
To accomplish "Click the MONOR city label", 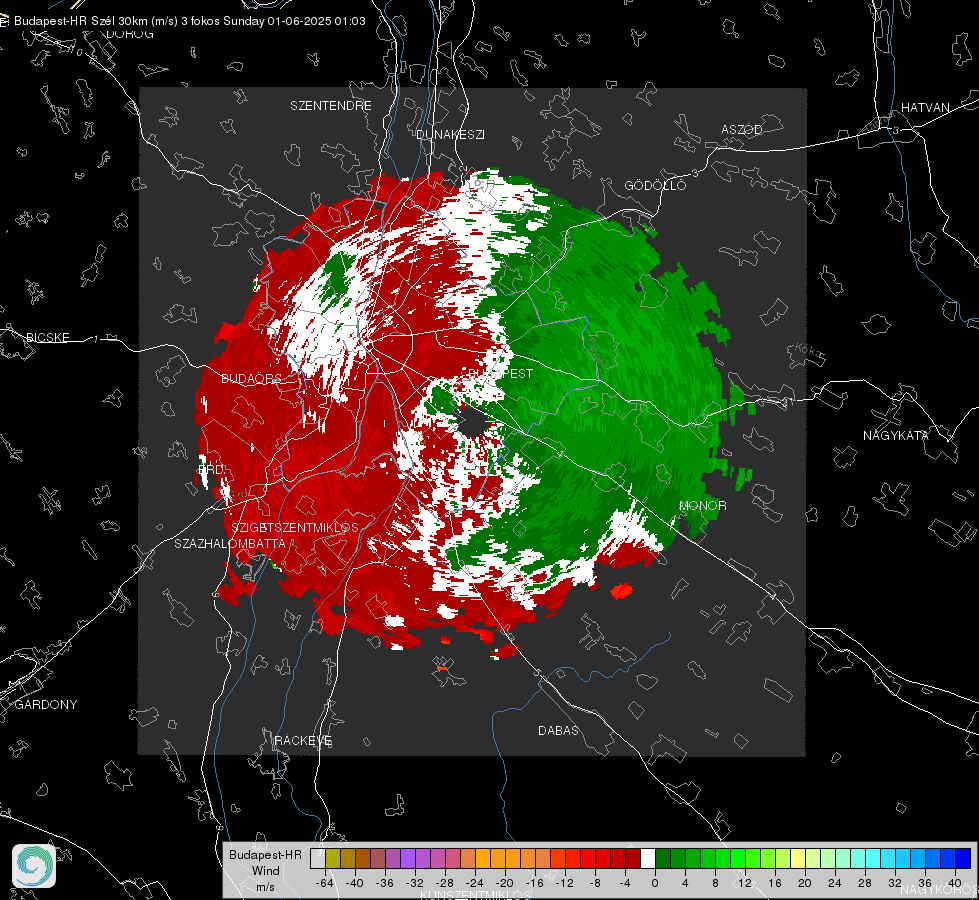I will (703, 506).
